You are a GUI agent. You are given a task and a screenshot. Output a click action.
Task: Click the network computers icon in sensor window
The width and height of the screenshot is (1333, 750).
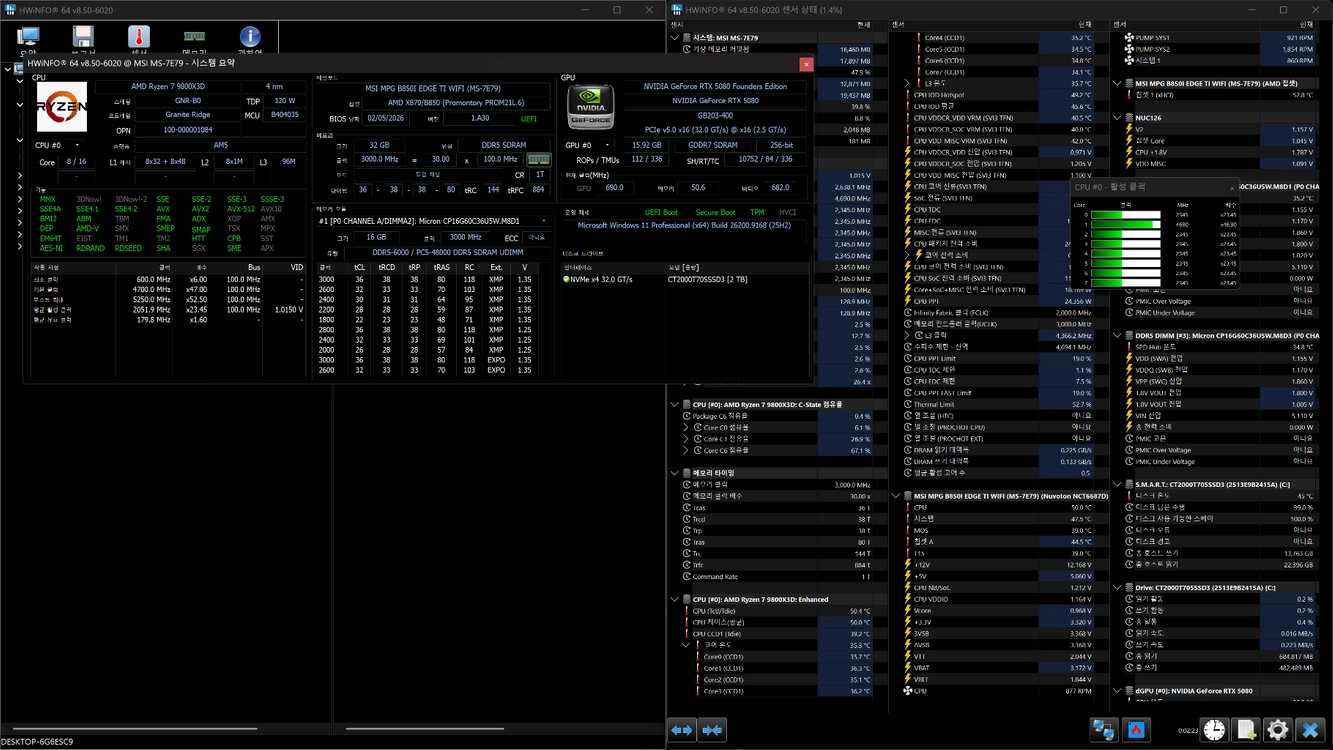(1104, 730)
